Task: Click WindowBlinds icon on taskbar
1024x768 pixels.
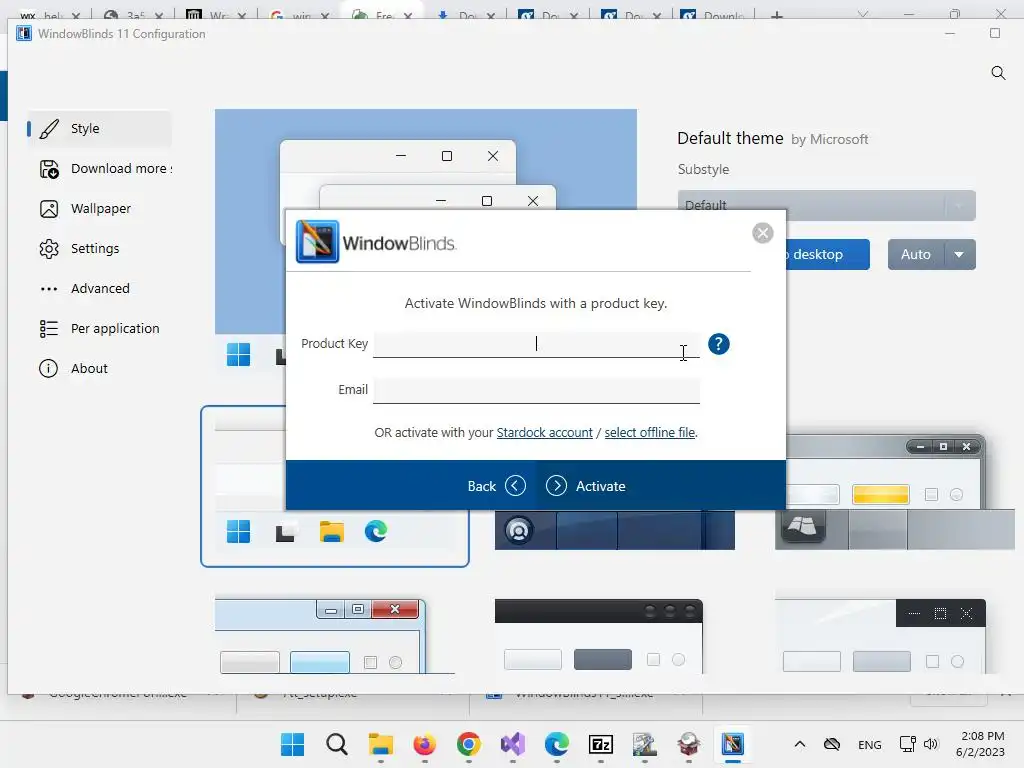Action: (x=733, y=744)
